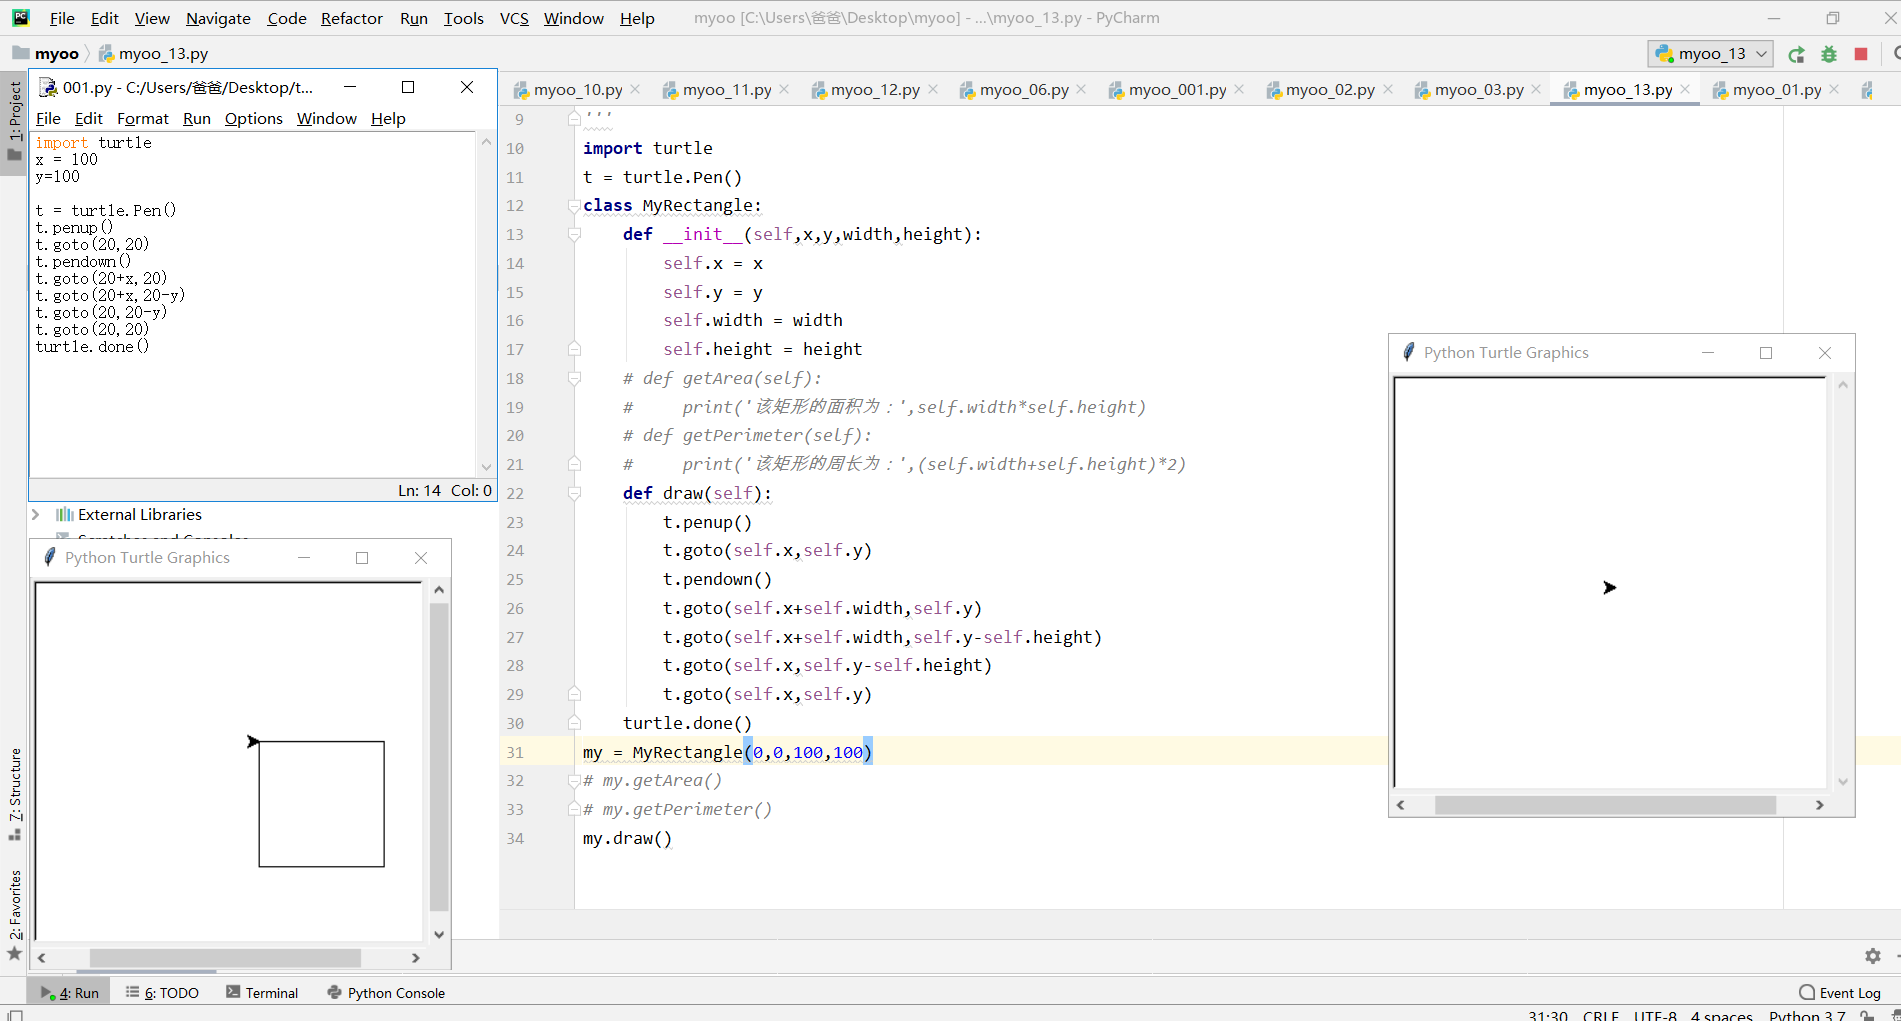Screen dimensions: 1901x1021
Task: Open the Event Log
Action: pos(1840,993)
